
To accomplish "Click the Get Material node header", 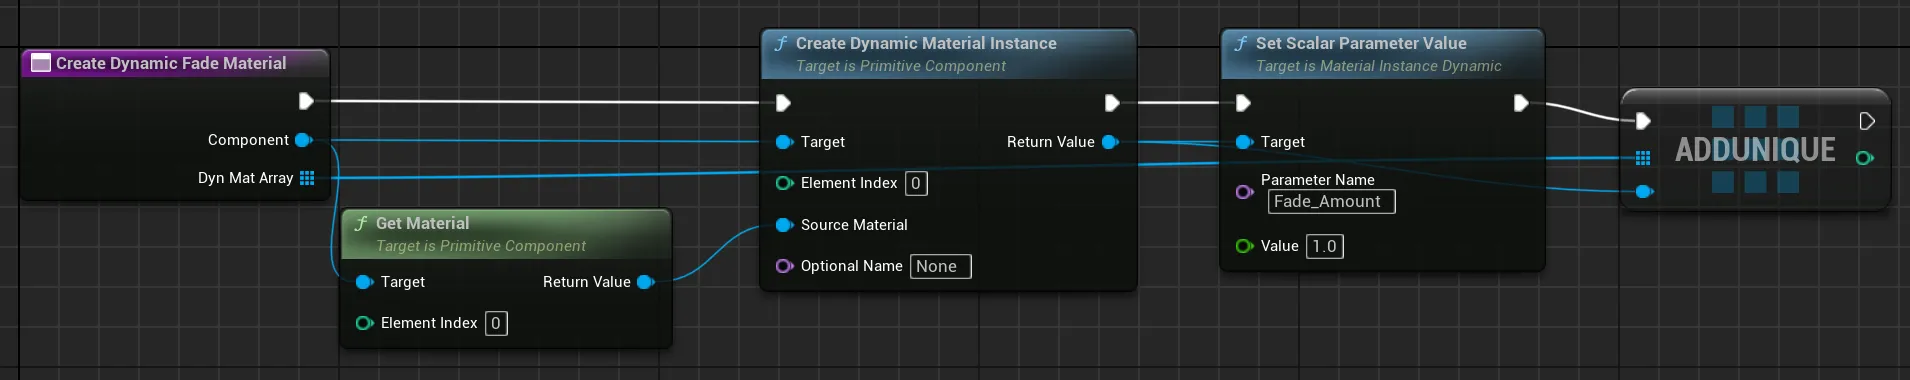I will pyautogui.click(x=506, y=233).
